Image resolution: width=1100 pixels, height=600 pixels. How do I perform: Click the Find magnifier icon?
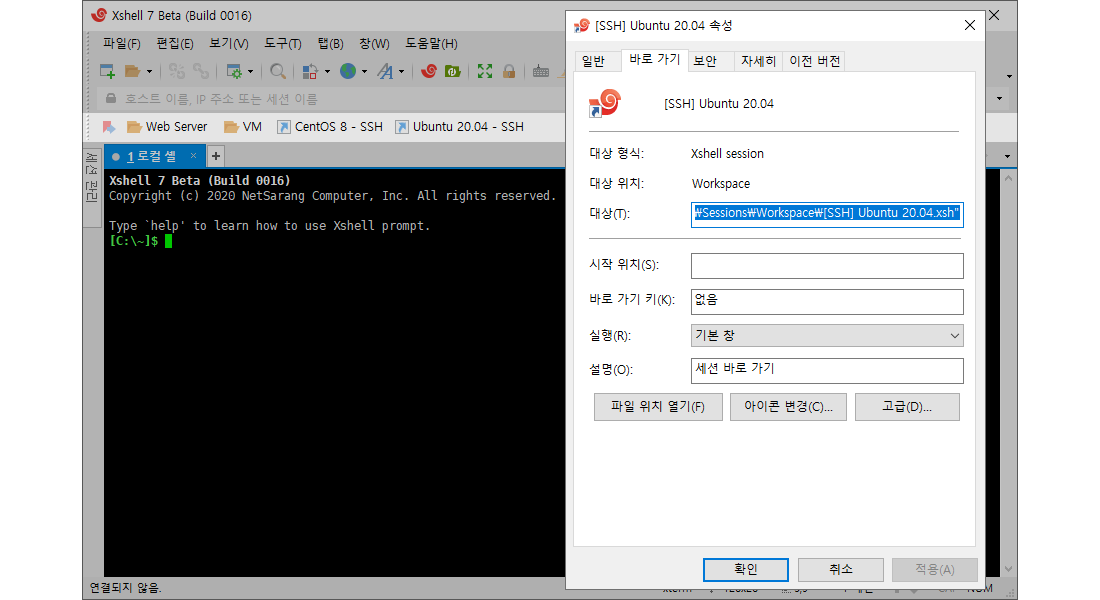tap(278, 71)
